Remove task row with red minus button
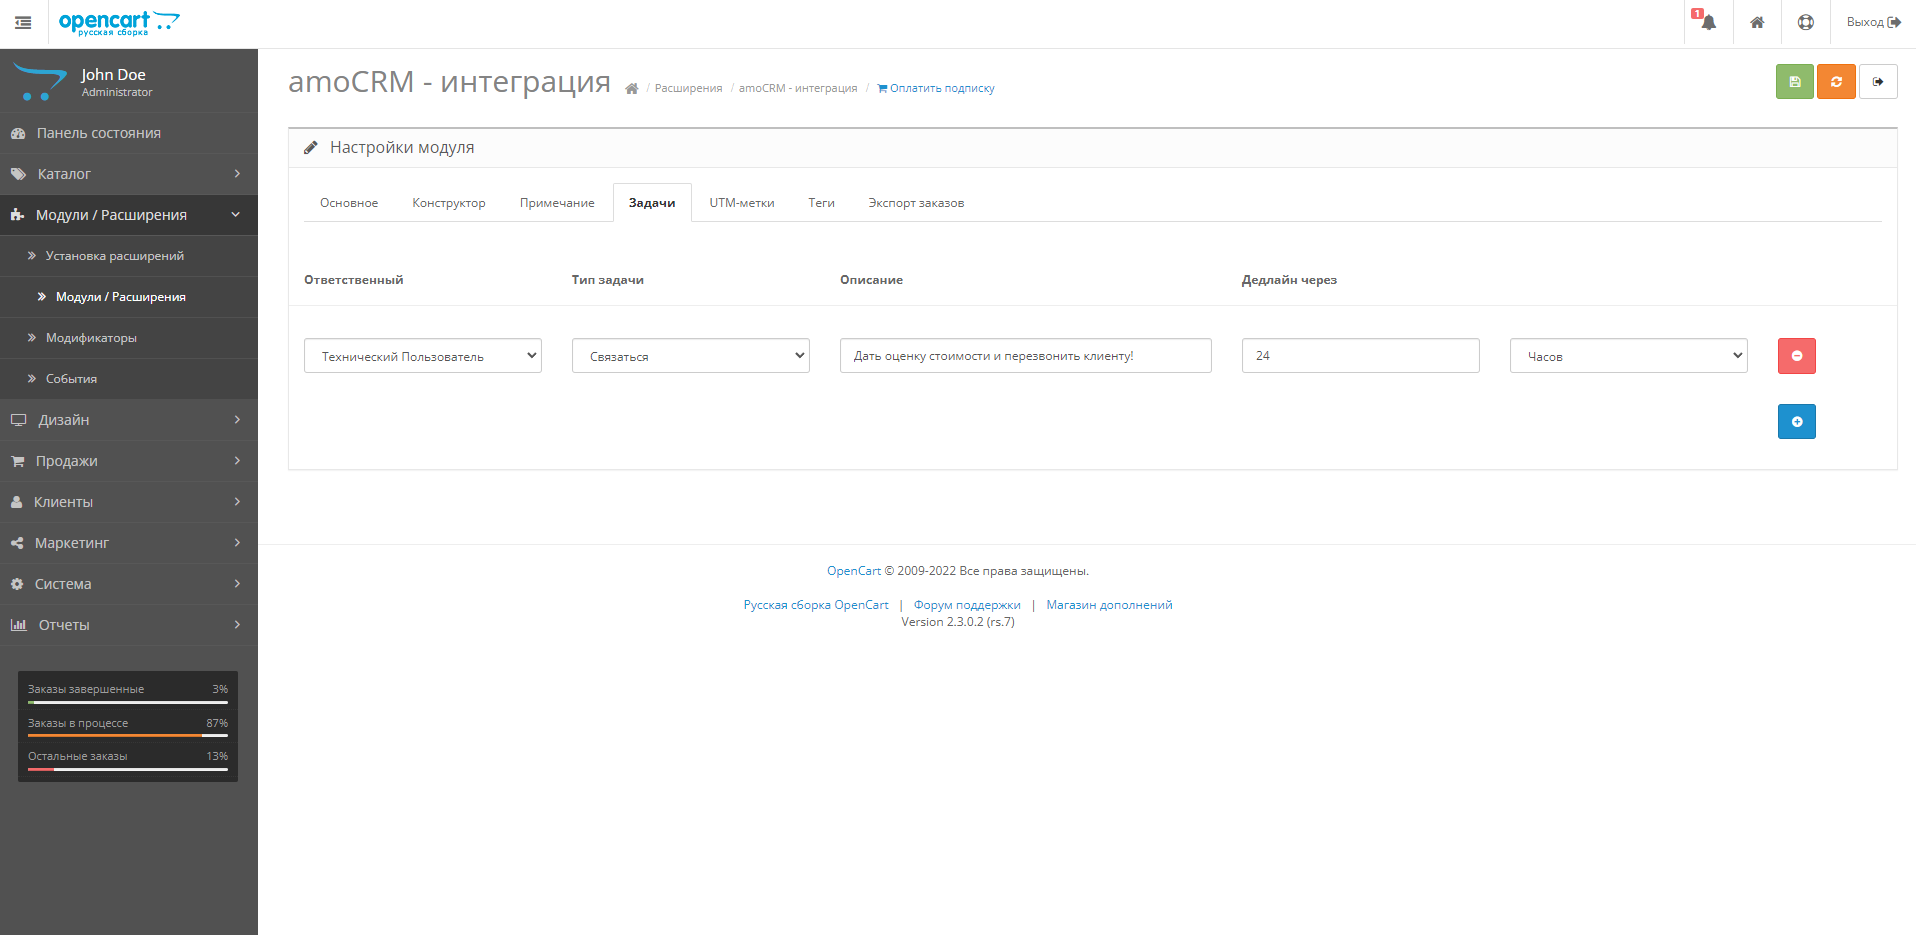The width and height of the screenshot is (1916, 935). coord(1796,355)
